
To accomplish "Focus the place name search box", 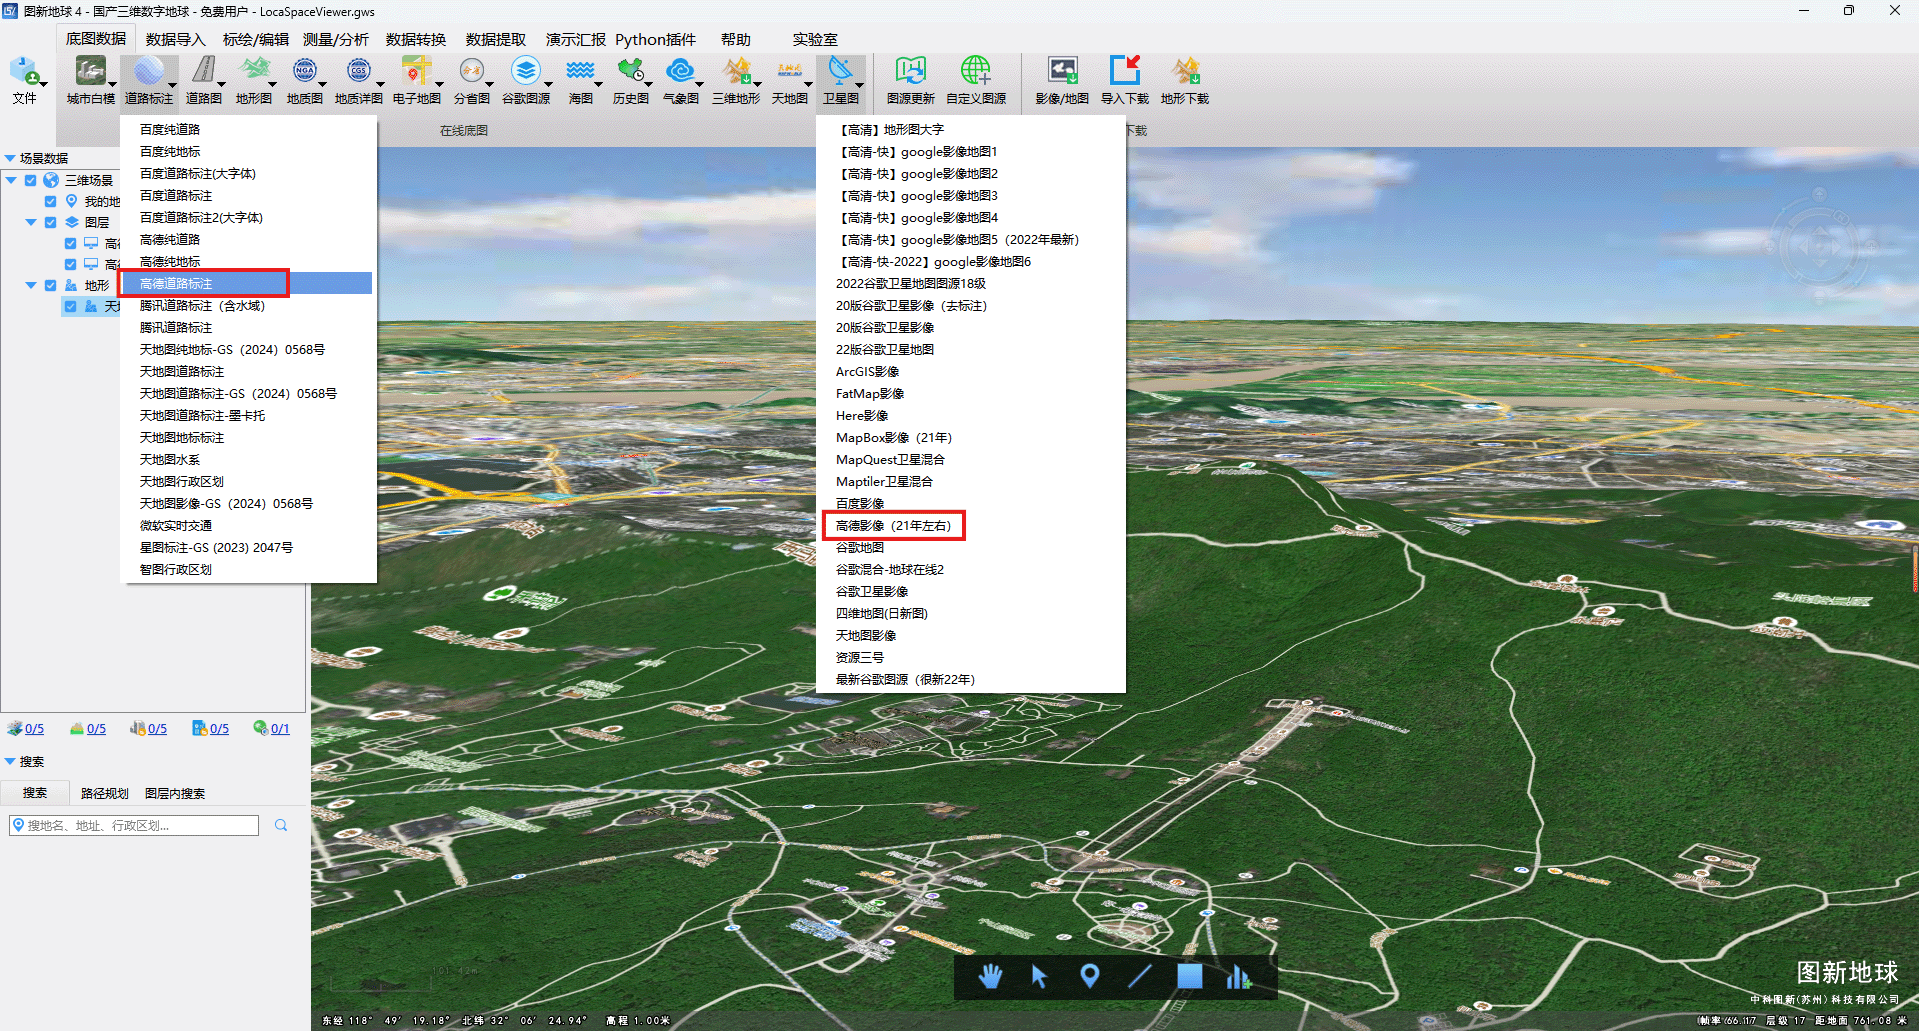I will point(134,825).
